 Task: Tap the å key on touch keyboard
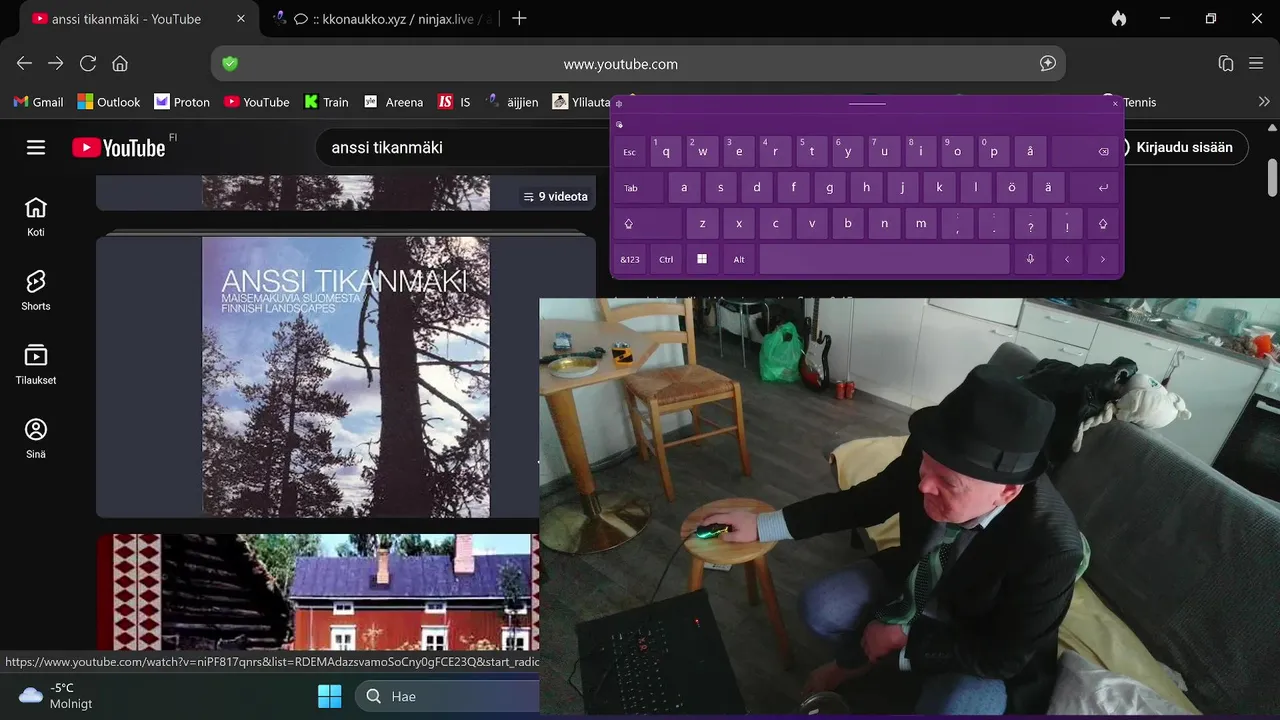pos(1030,151)
